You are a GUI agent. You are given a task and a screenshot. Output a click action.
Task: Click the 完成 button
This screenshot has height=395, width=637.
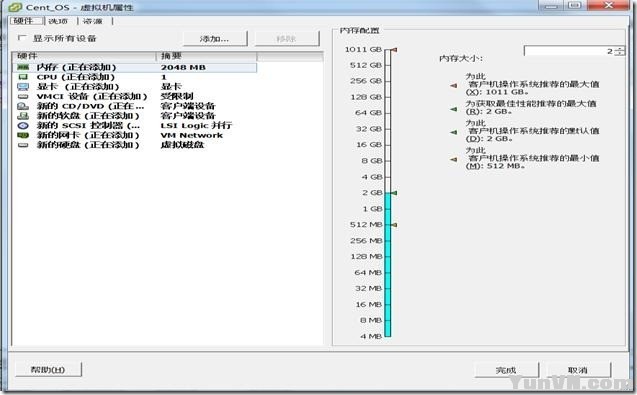(x=506, y=370)
